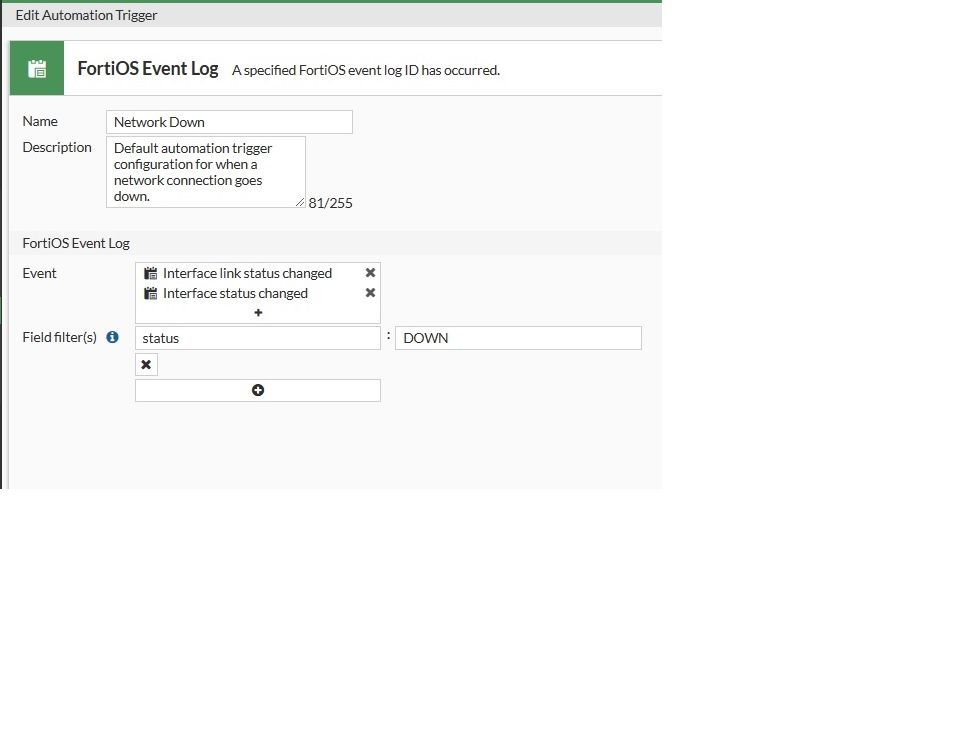Edit the Name field 'Network Down'

229,122
